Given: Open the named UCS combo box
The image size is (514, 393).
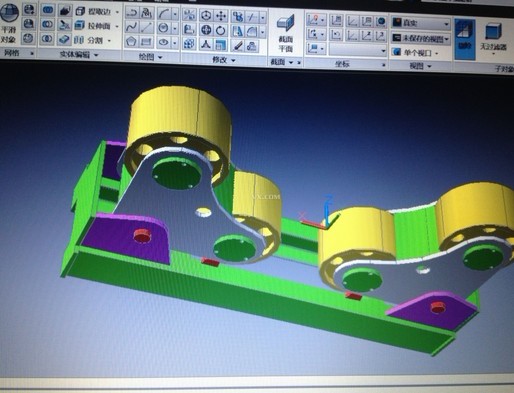Looking at the screenshot, I should [358, 50].
